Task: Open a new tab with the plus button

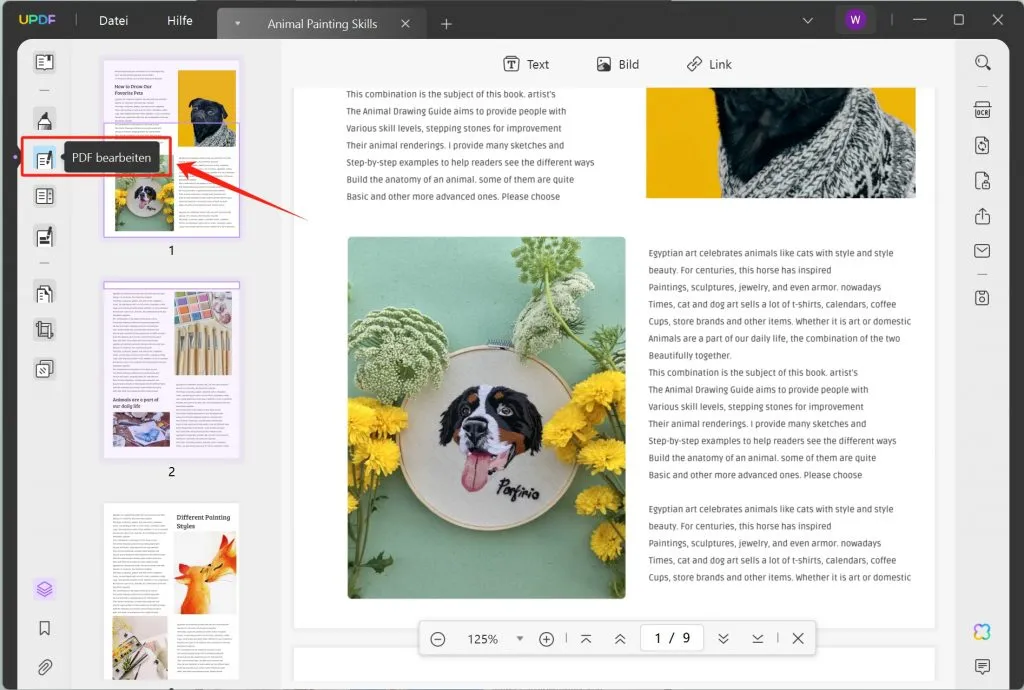Action: coord(446,23)
